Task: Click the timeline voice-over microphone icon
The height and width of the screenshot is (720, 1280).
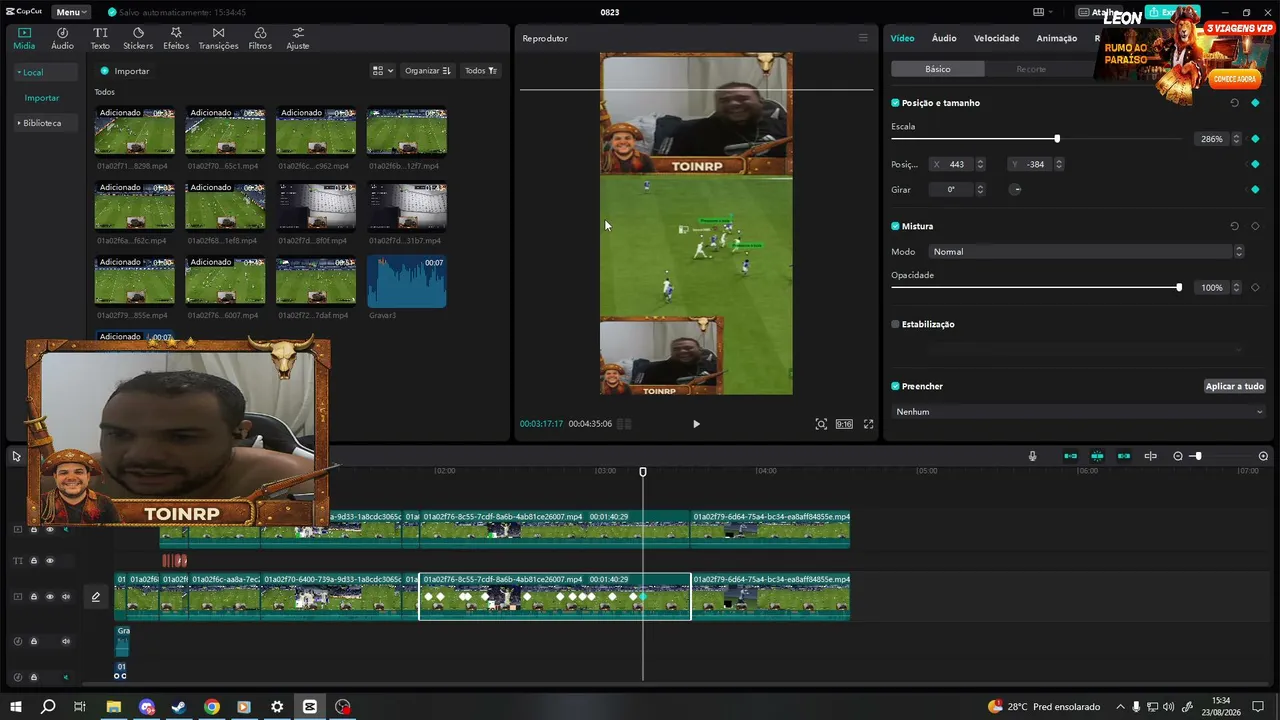Action: click(x=1033, y=456)
